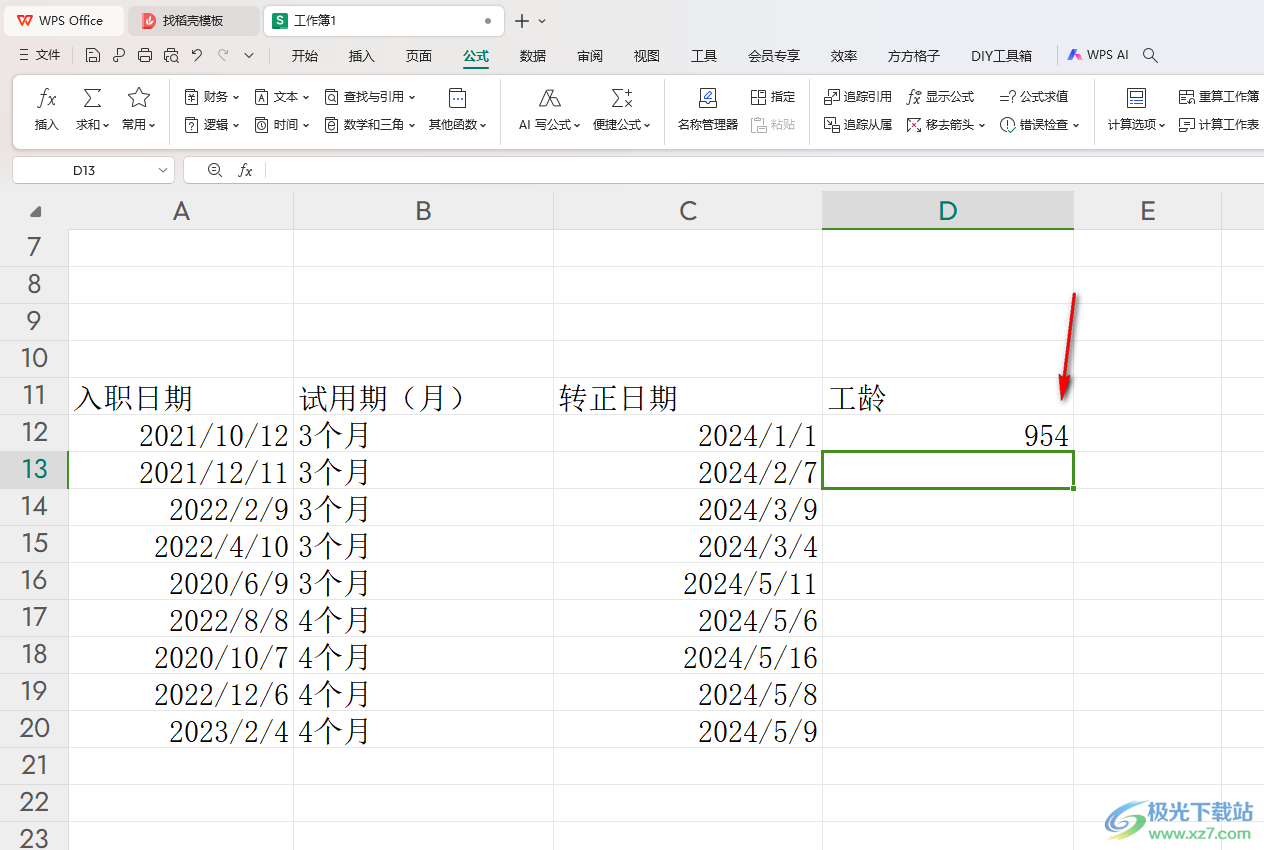Viewport: 1264px width, 850px height.
Task: Click the AutoSum sigma icon
Action: [92, 98]
